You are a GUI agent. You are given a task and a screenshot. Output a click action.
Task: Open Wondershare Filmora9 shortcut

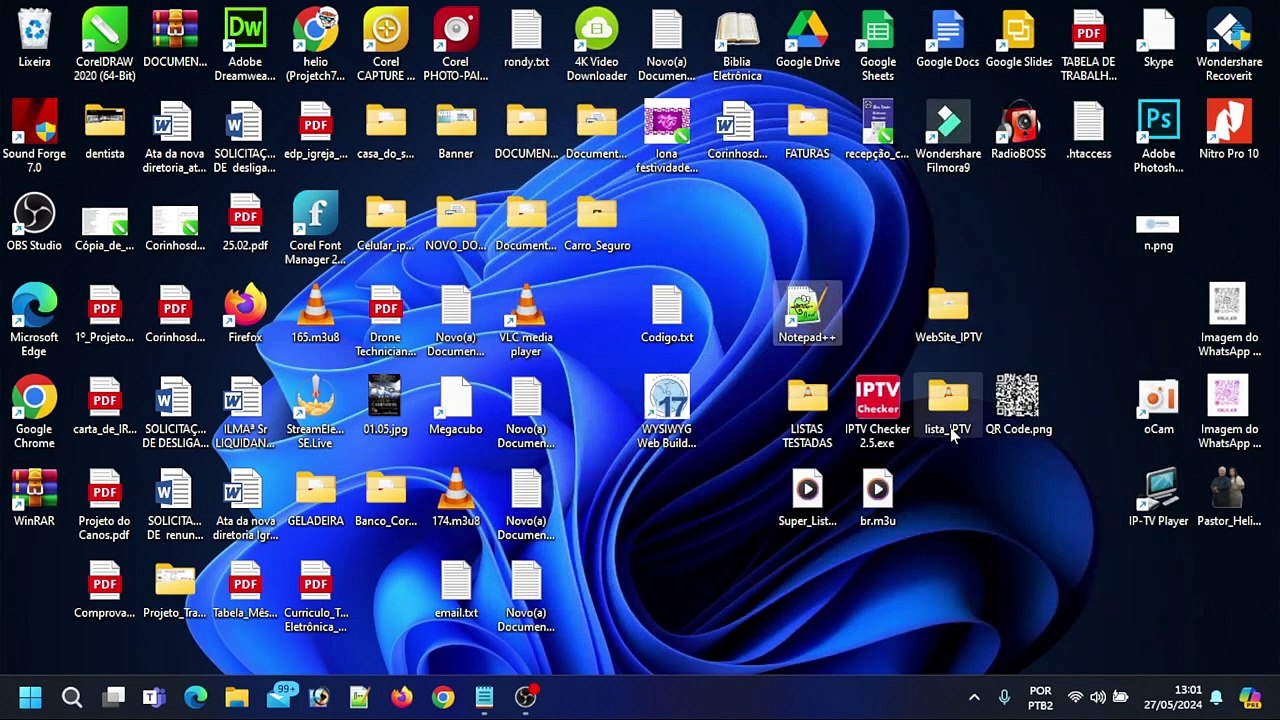click(948, 123)
